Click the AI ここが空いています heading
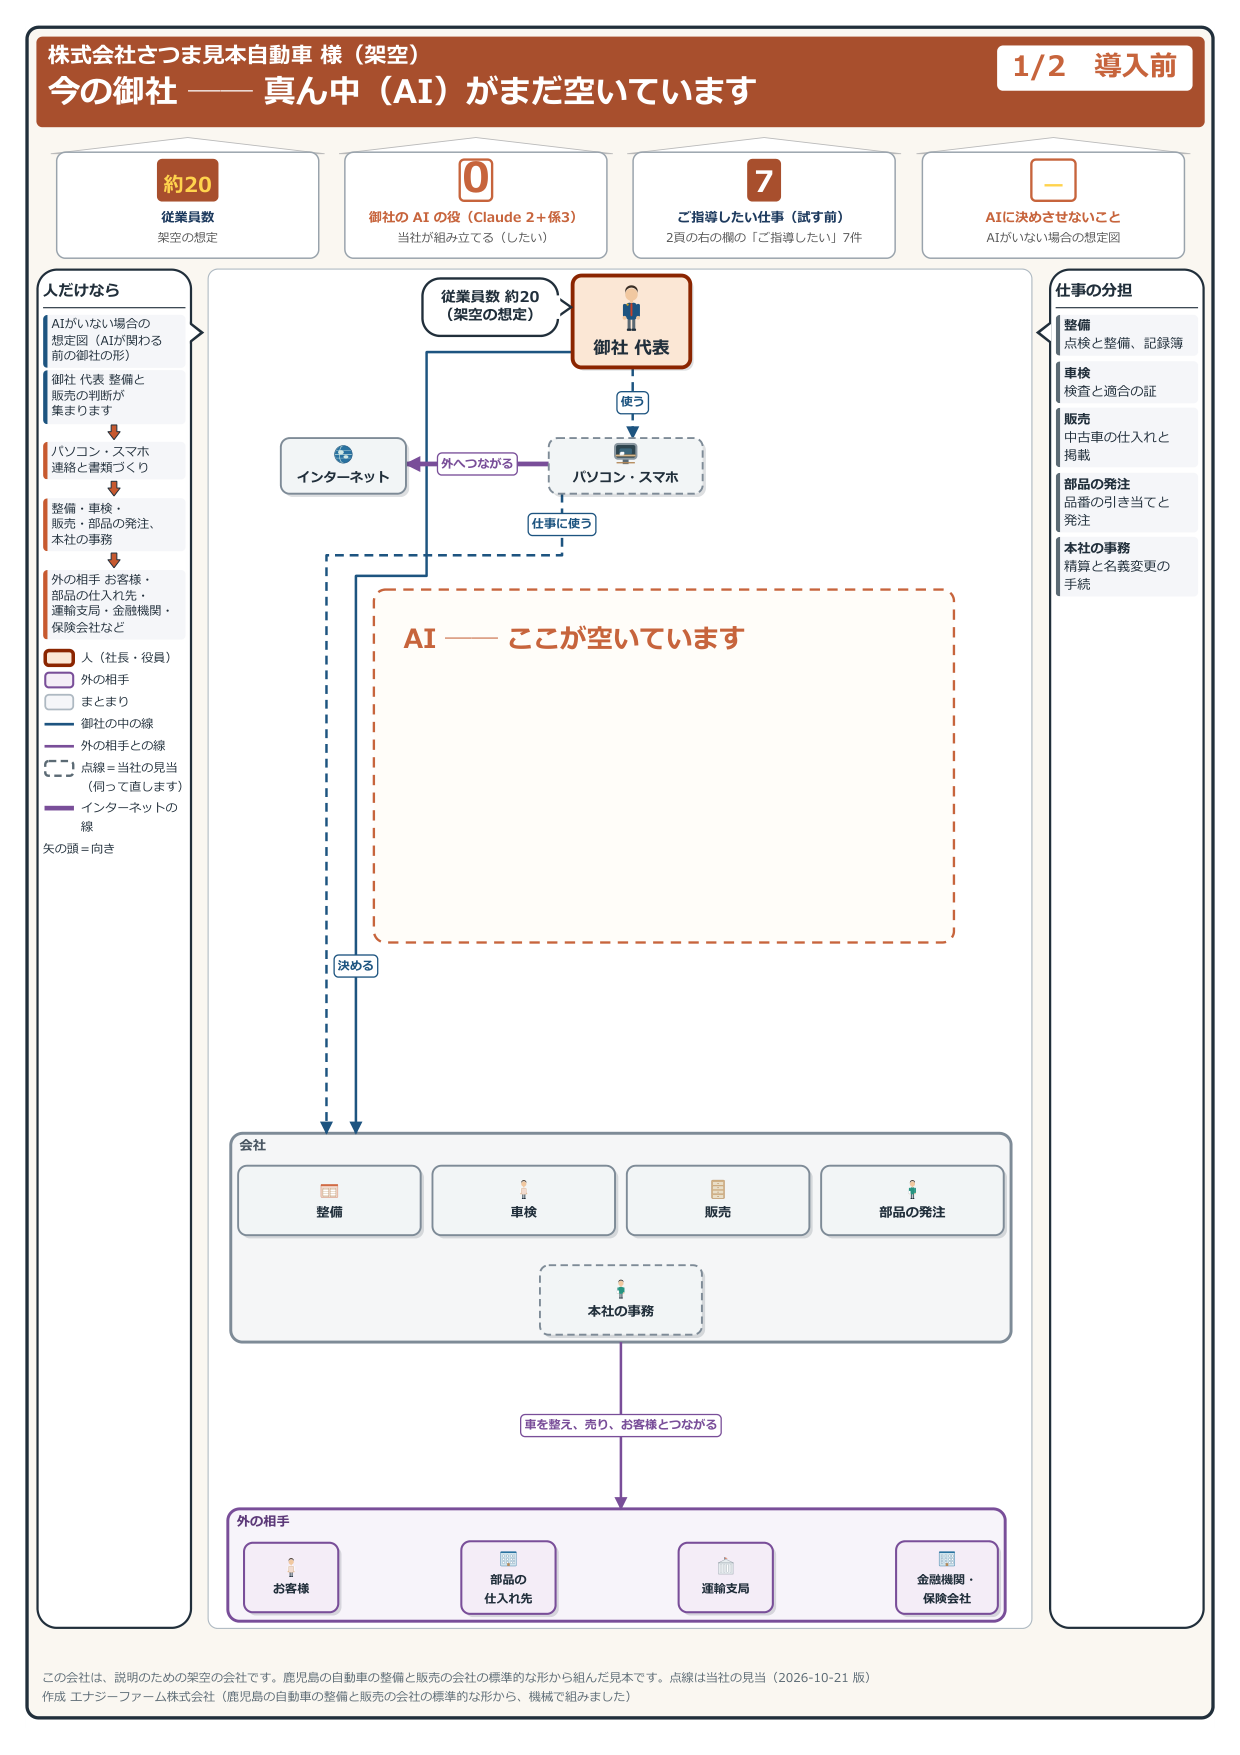This screenshot has height=1755, width=1240. tap(574, 638)
